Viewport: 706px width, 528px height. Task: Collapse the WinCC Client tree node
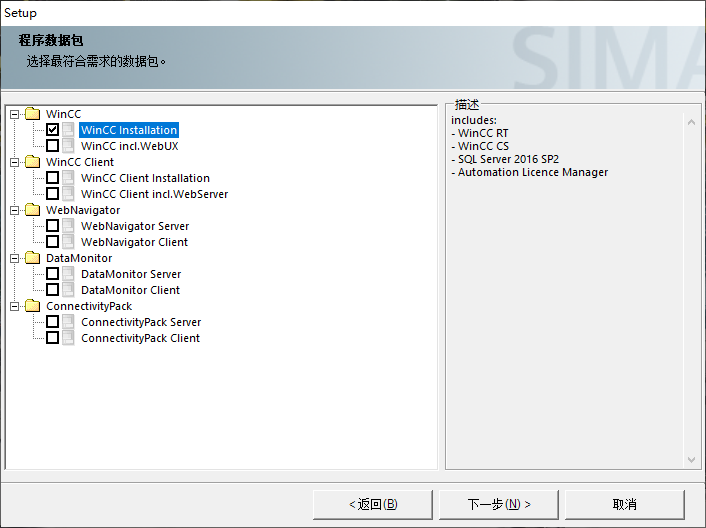pos(15,162)
